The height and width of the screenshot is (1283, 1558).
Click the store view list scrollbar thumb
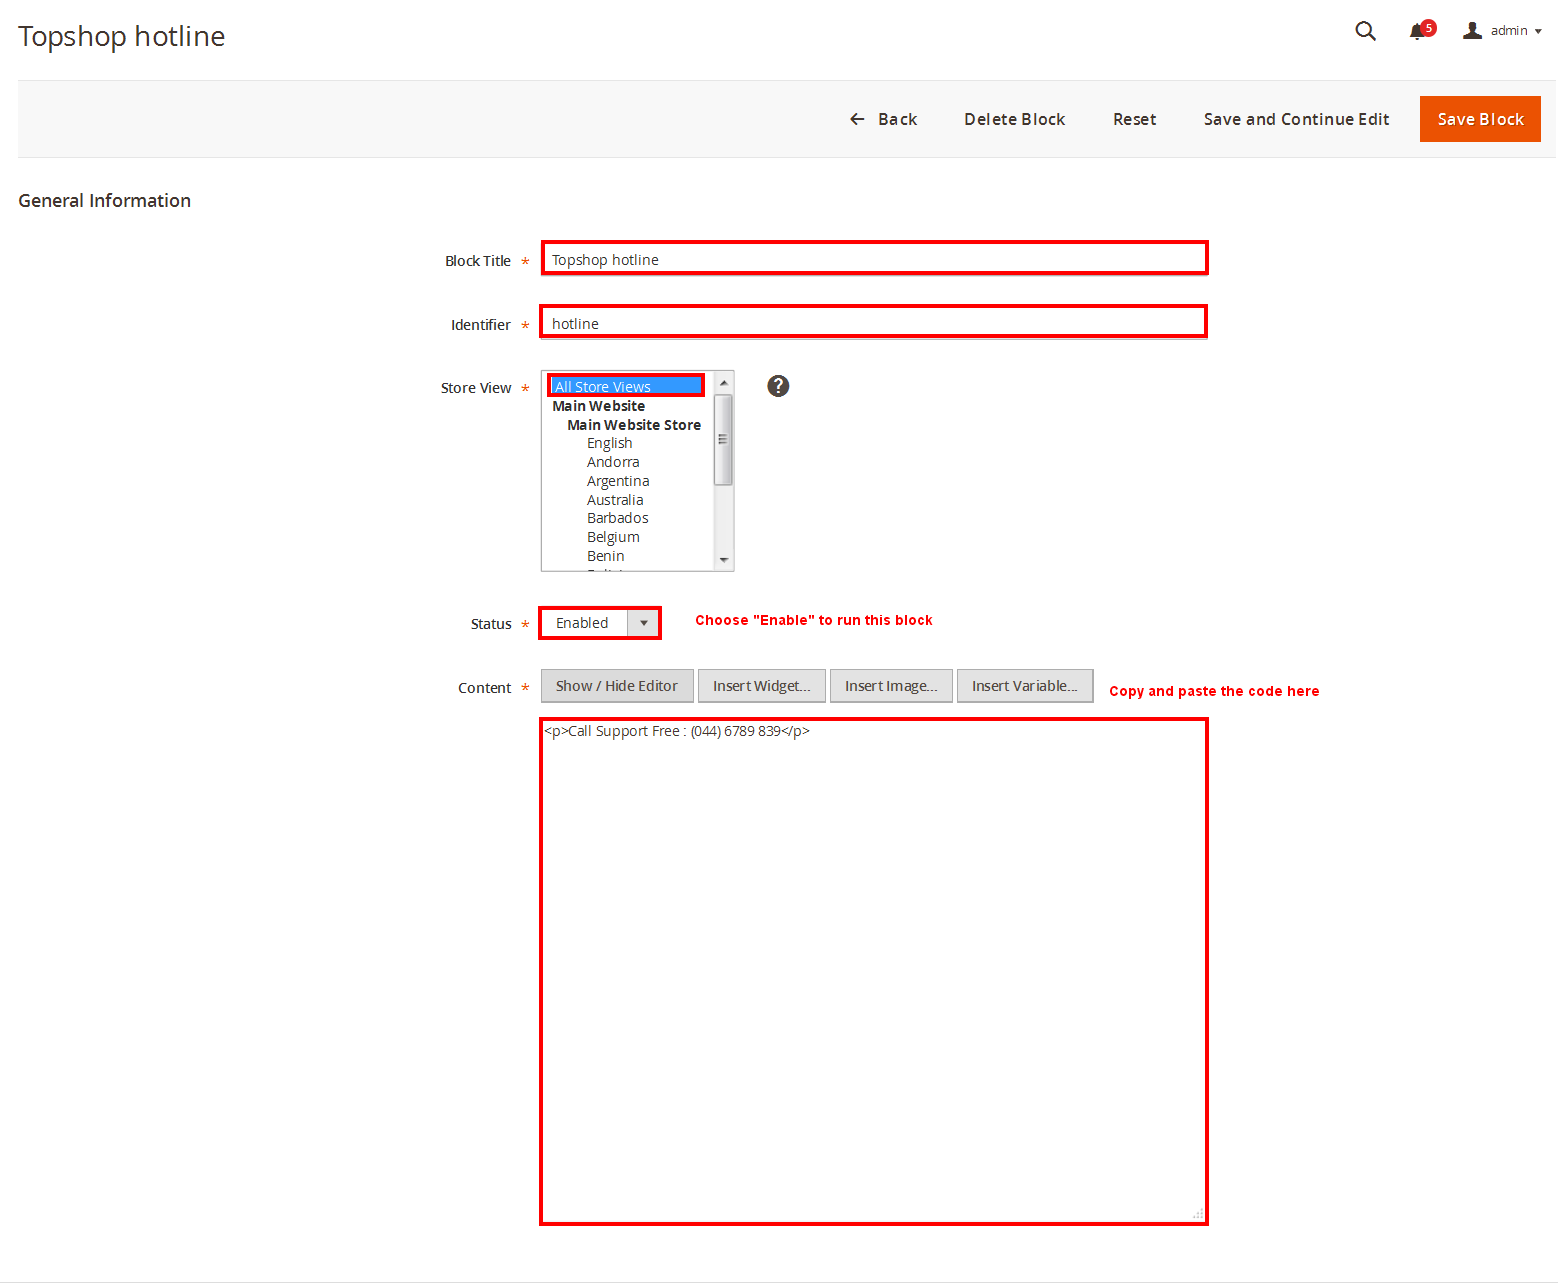pyautogui.click(x=724, y=439)
